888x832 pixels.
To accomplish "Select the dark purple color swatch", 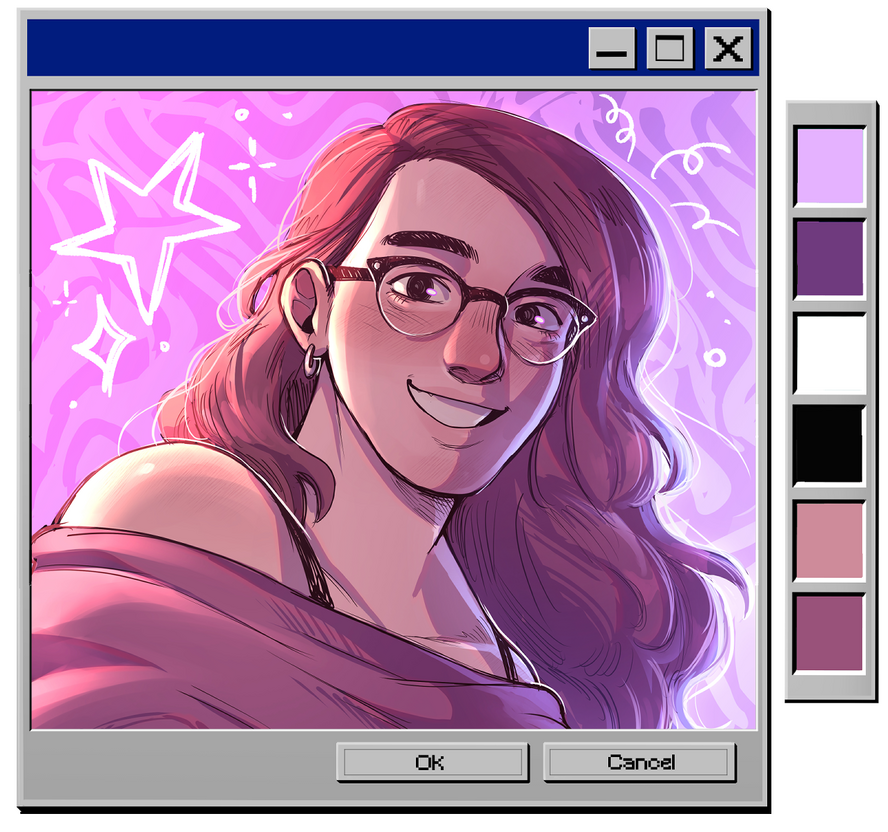I will click(x=829, y=257).
